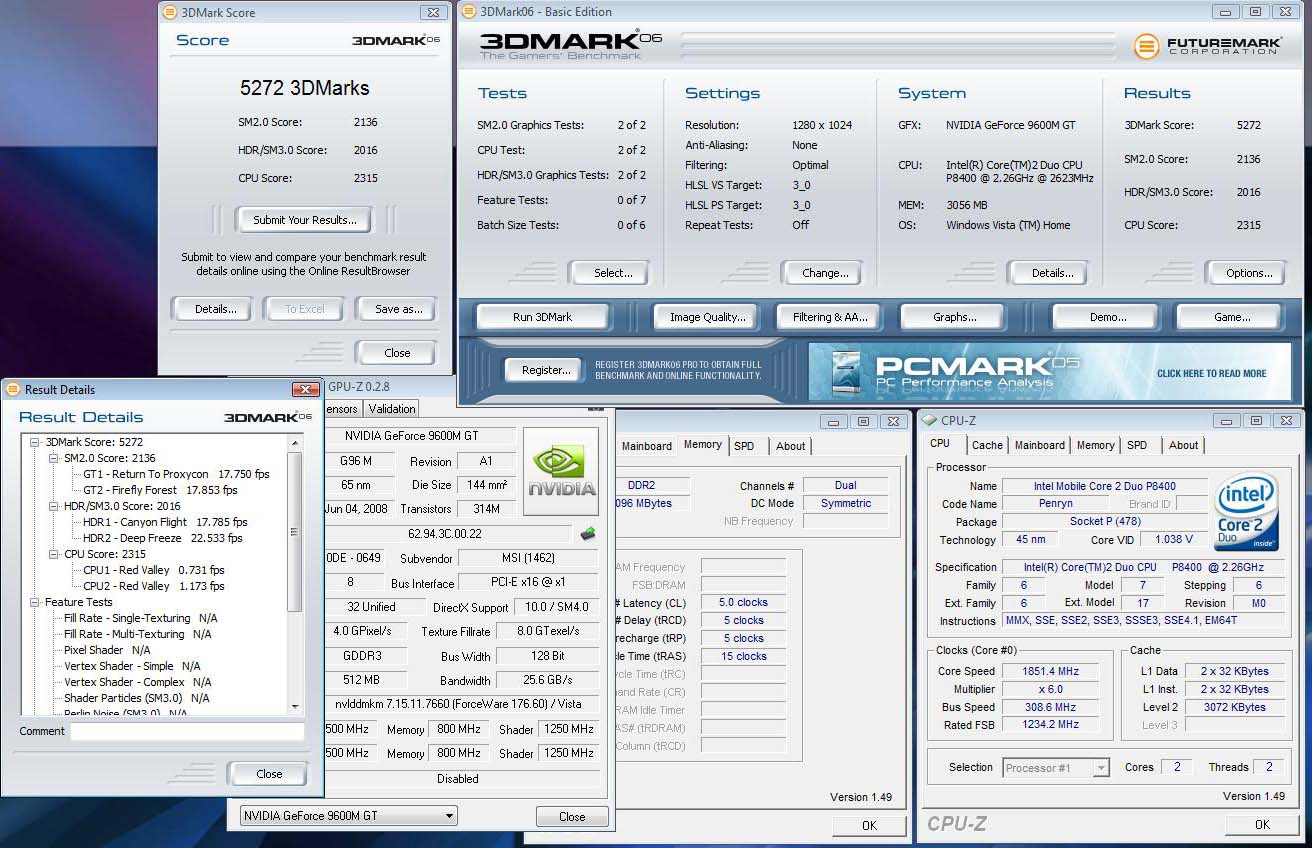Select Fill Rate - Single-Texturing row
The width and height of the screenshot is (1312, 848).
(141, 618)
